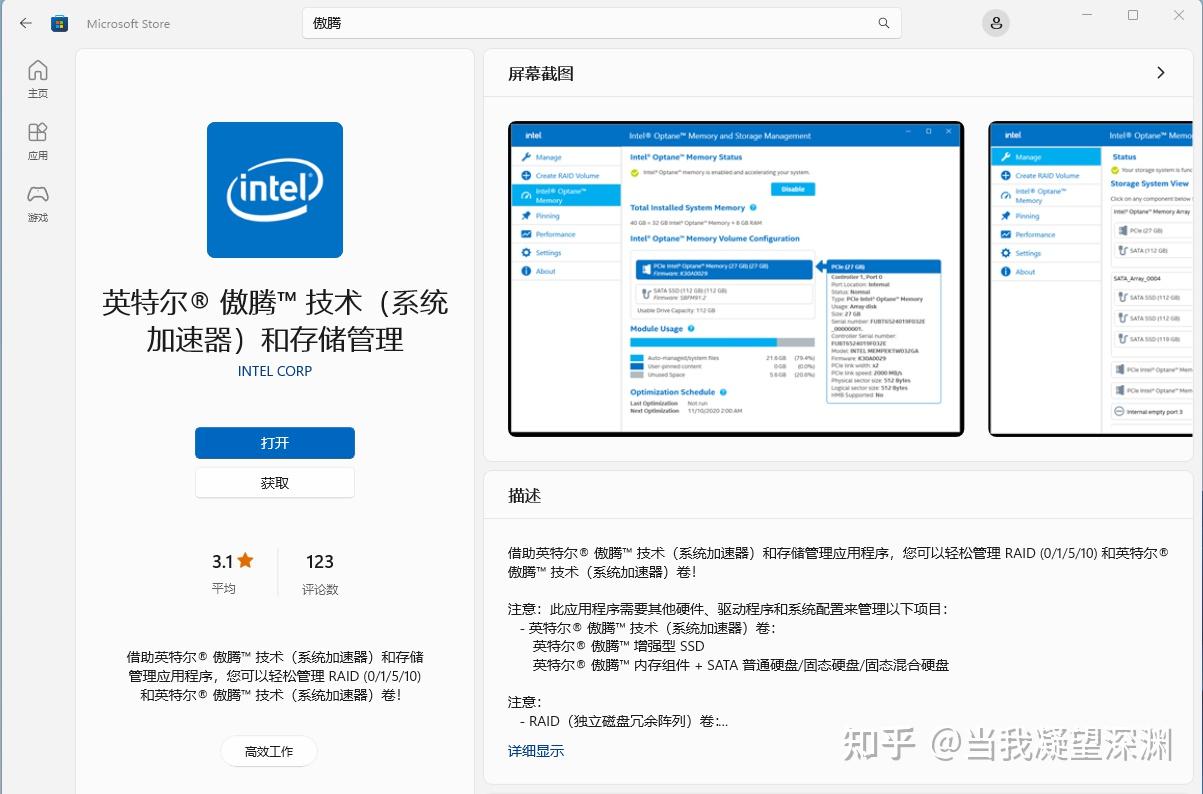Select the 高效工作 category tag

coord(268,750)
